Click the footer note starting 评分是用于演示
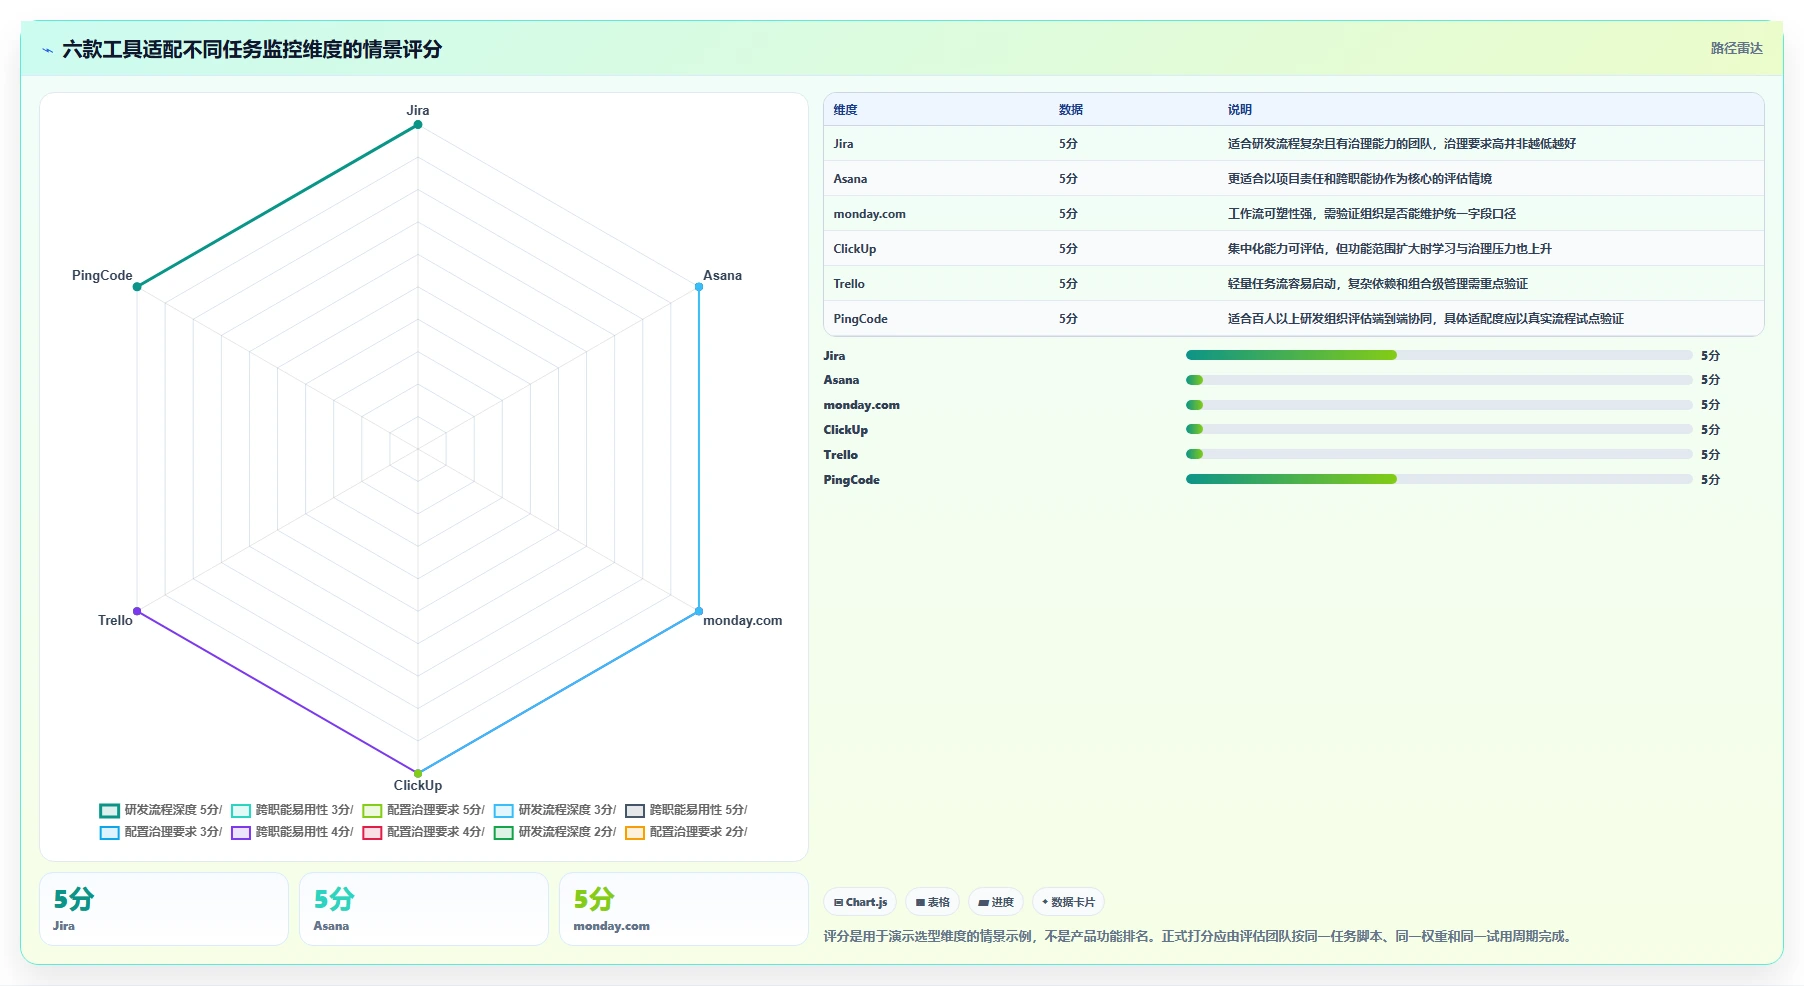1804x986 pixels. click(1199, 937)
